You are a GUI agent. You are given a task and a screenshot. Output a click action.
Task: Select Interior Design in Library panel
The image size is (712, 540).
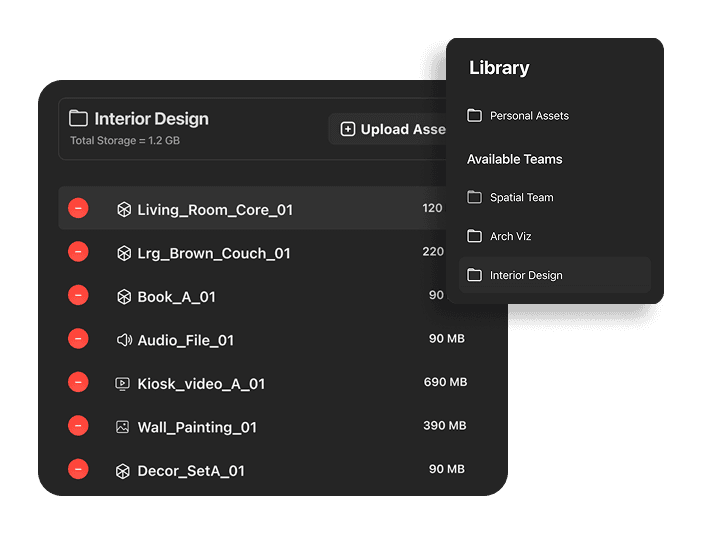click(554, 275)
